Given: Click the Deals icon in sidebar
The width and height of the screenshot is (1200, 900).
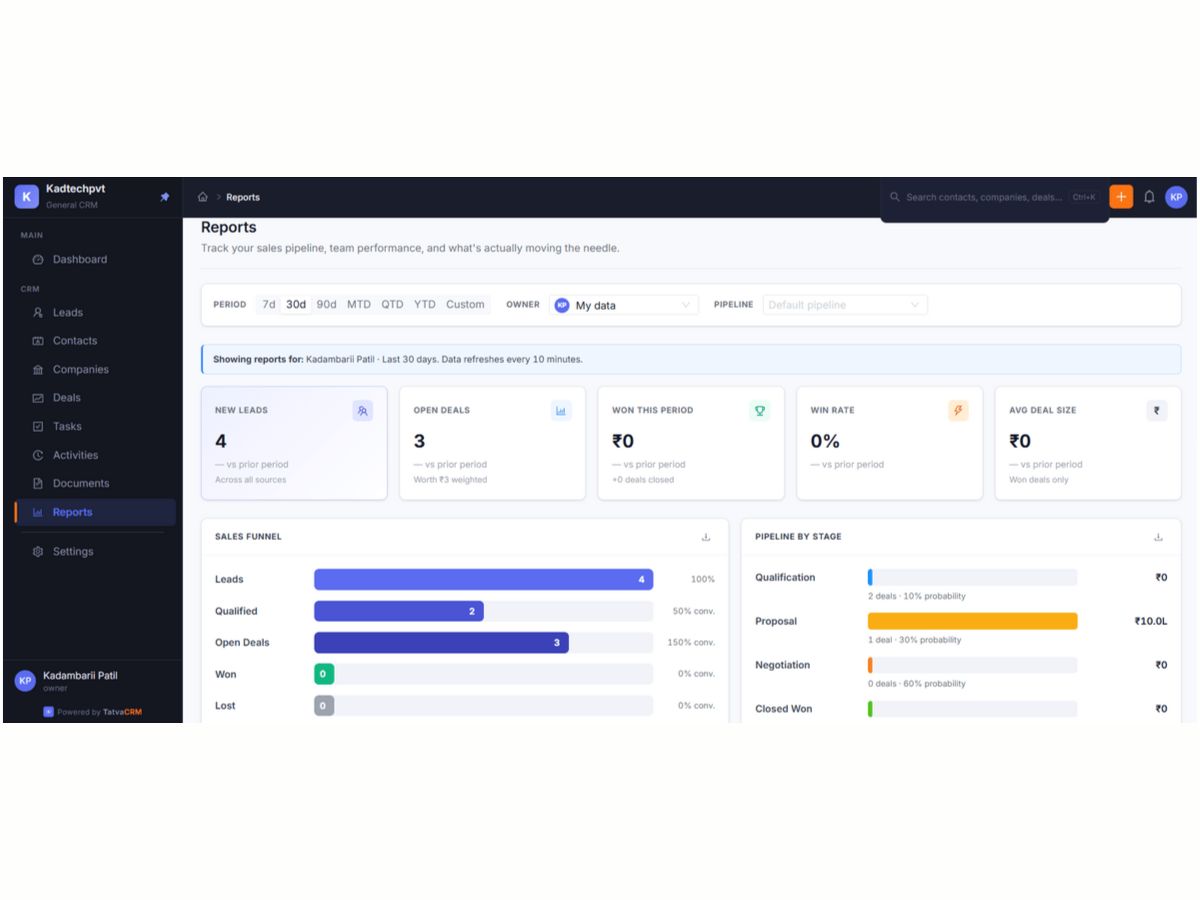Looking at the screenshot, I should [38, 398].
